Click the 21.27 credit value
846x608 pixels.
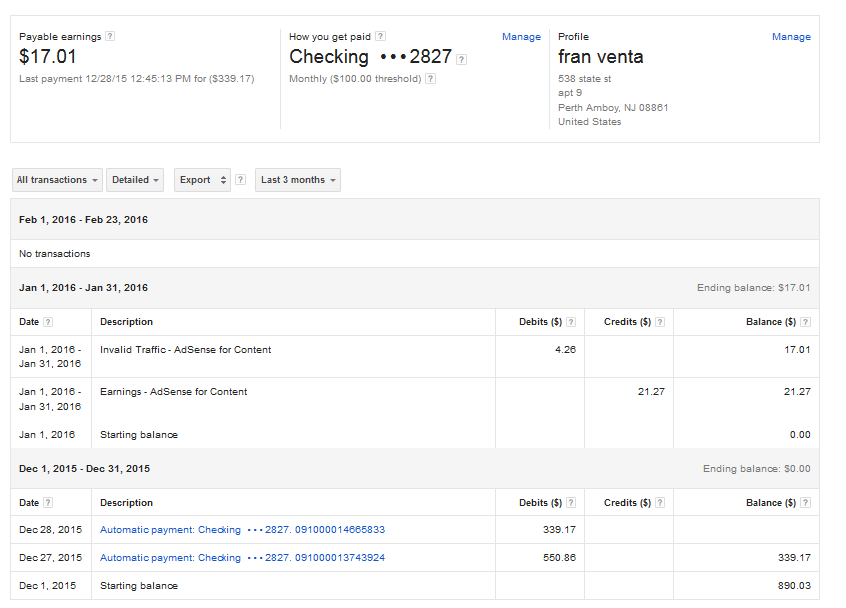(x=651, y=392)
